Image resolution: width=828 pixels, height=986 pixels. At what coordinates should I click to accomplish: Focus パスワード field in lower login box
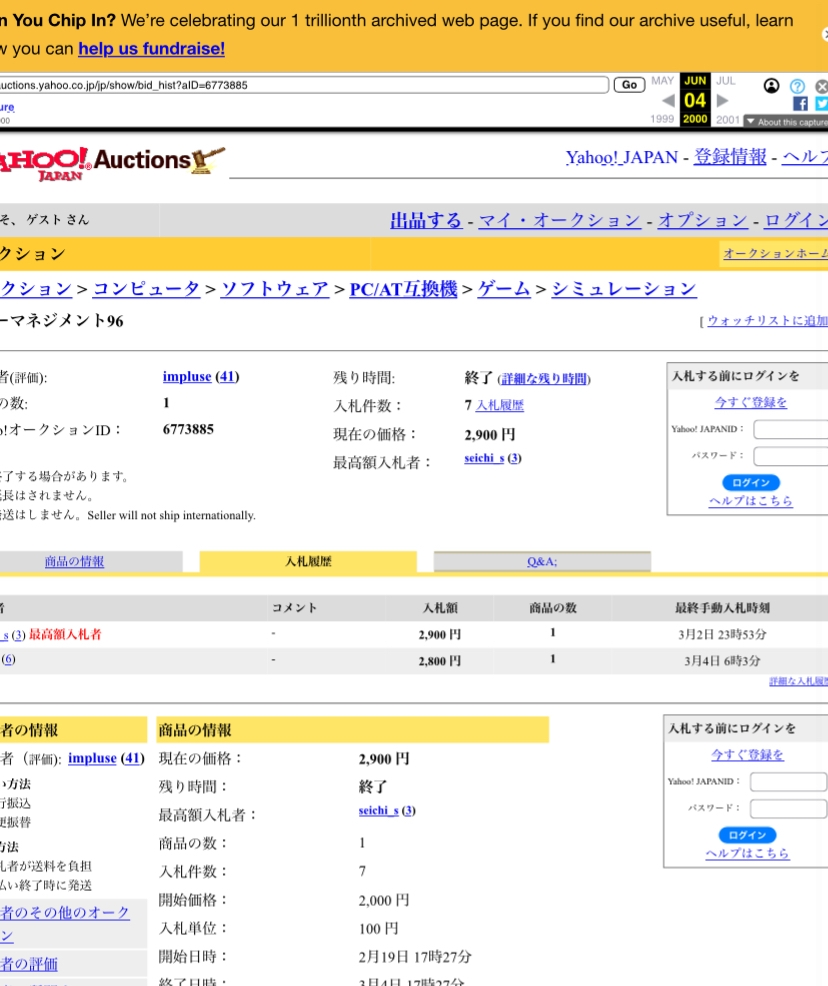pyautogui.click(x=788, y=808)
